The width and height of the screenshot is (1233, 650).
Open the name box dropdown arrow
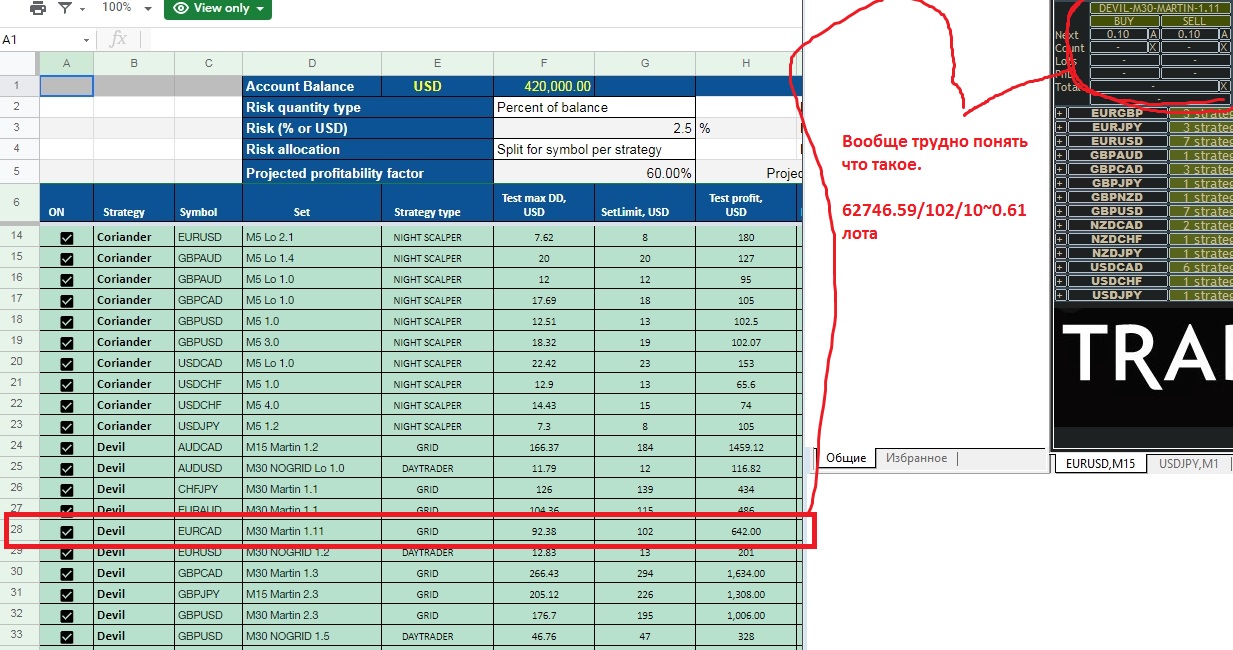[x=85, y=39]
